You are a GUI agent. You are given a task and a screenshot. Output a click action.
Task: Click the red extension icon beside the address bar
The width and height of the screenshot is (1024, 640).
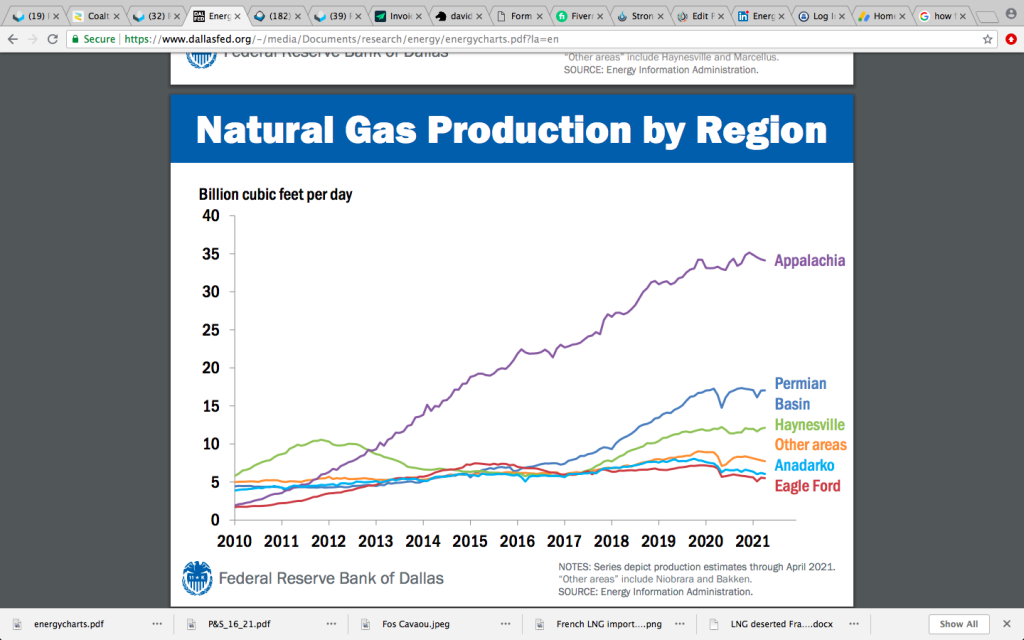[x=1009, y=41]
